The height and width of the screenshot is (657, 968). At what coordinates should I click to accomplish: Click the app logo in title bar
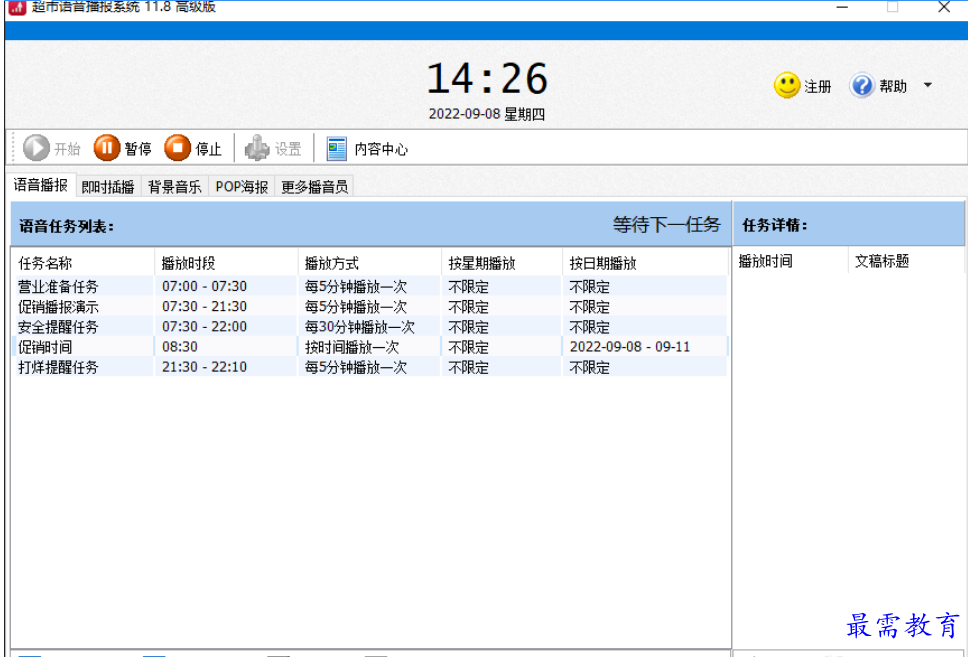[x=16, y=7]
